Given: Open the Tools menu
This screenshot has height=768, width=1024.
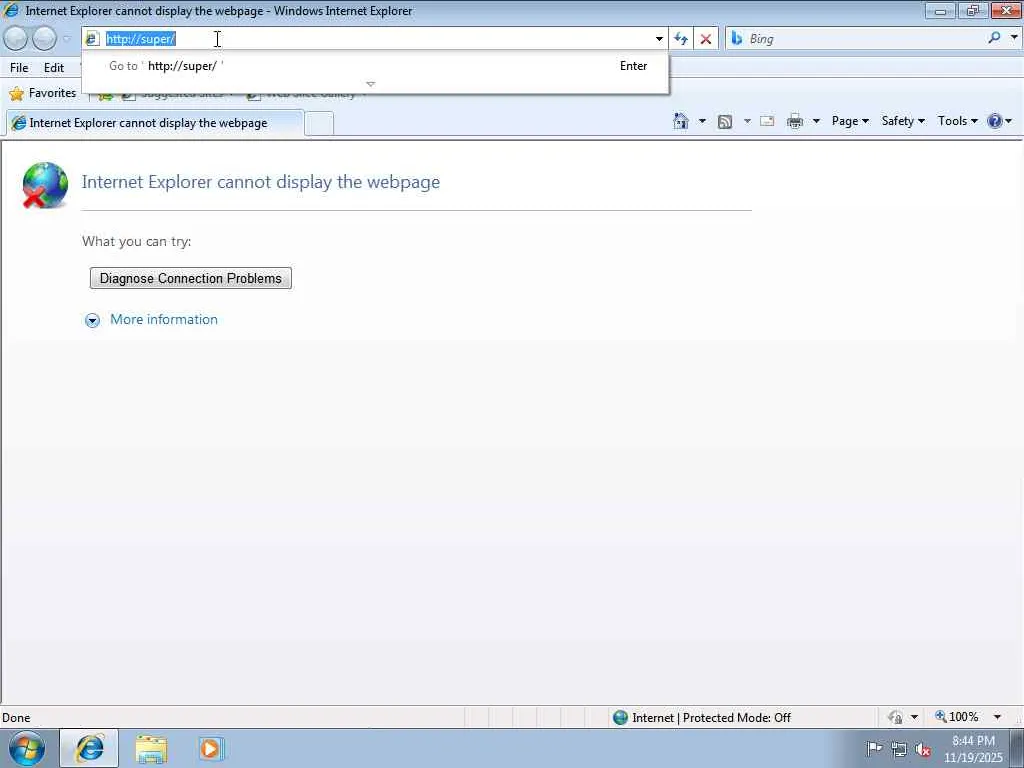Looking at the screenshot, I should 957,121.
